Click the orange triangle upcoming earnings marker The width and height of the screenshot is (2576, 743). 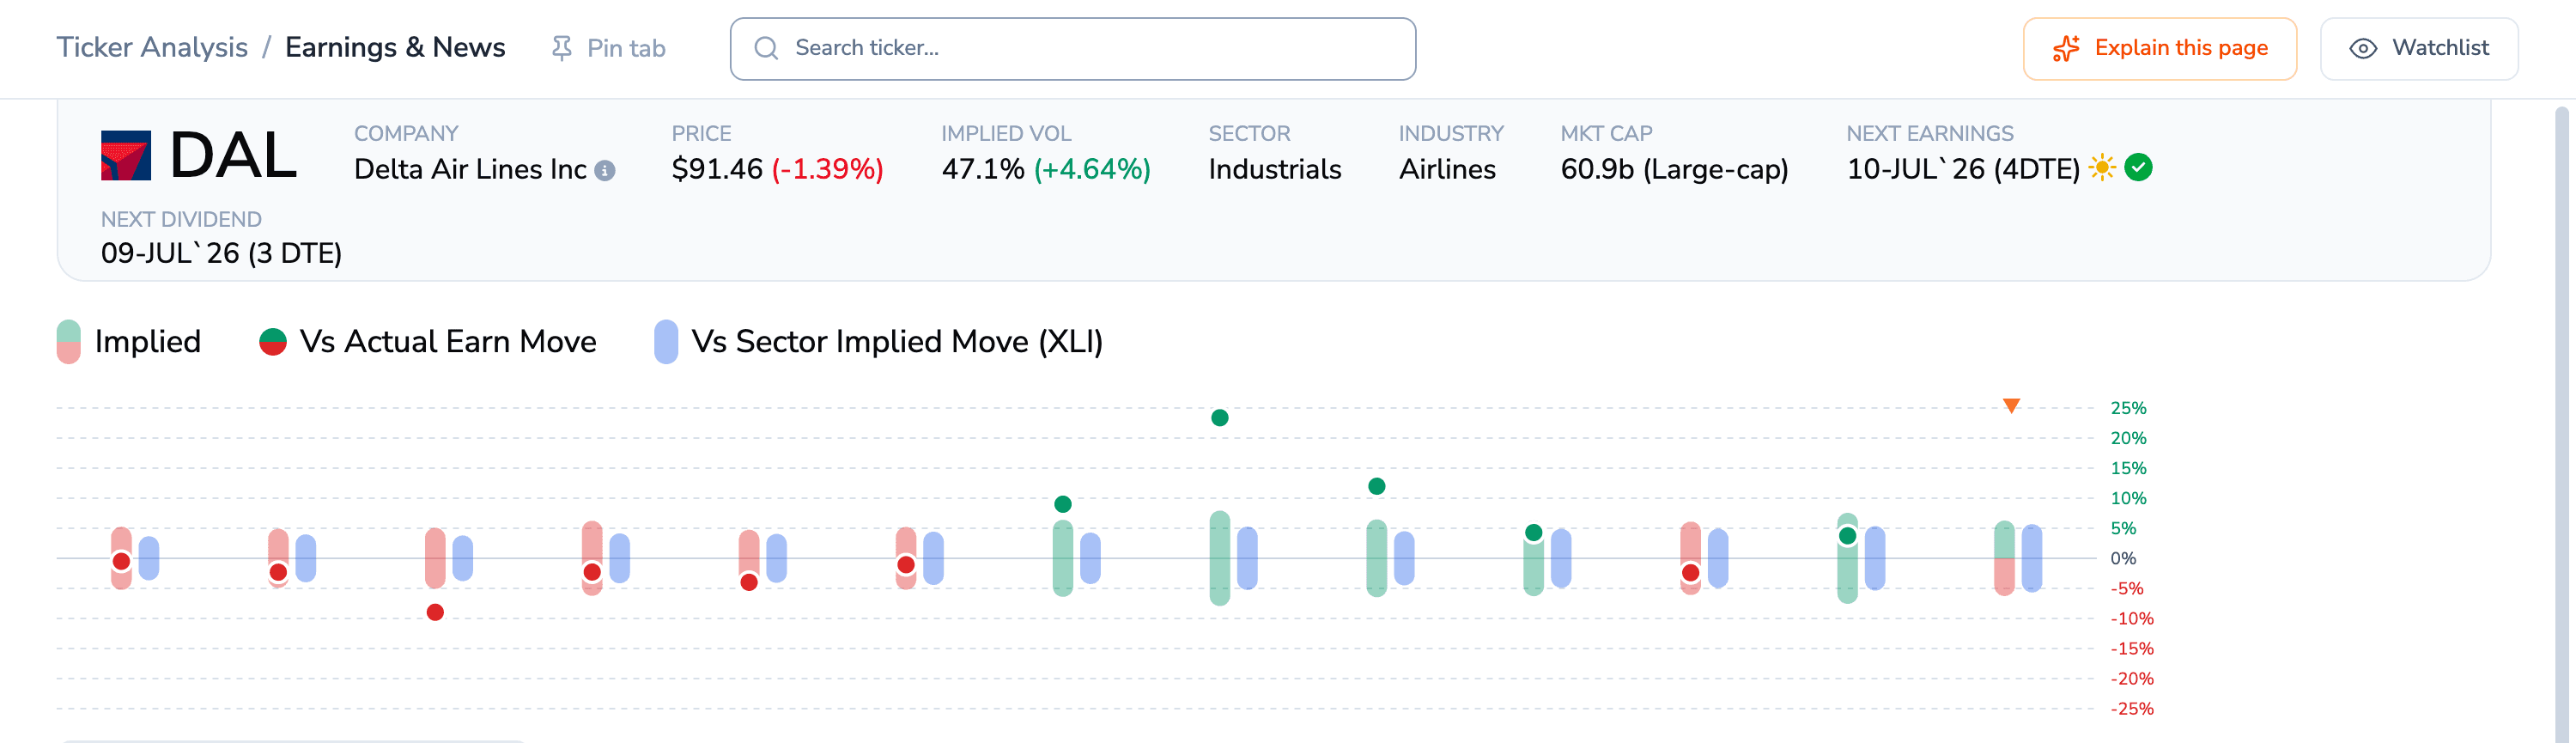[x=2011, y=405]
